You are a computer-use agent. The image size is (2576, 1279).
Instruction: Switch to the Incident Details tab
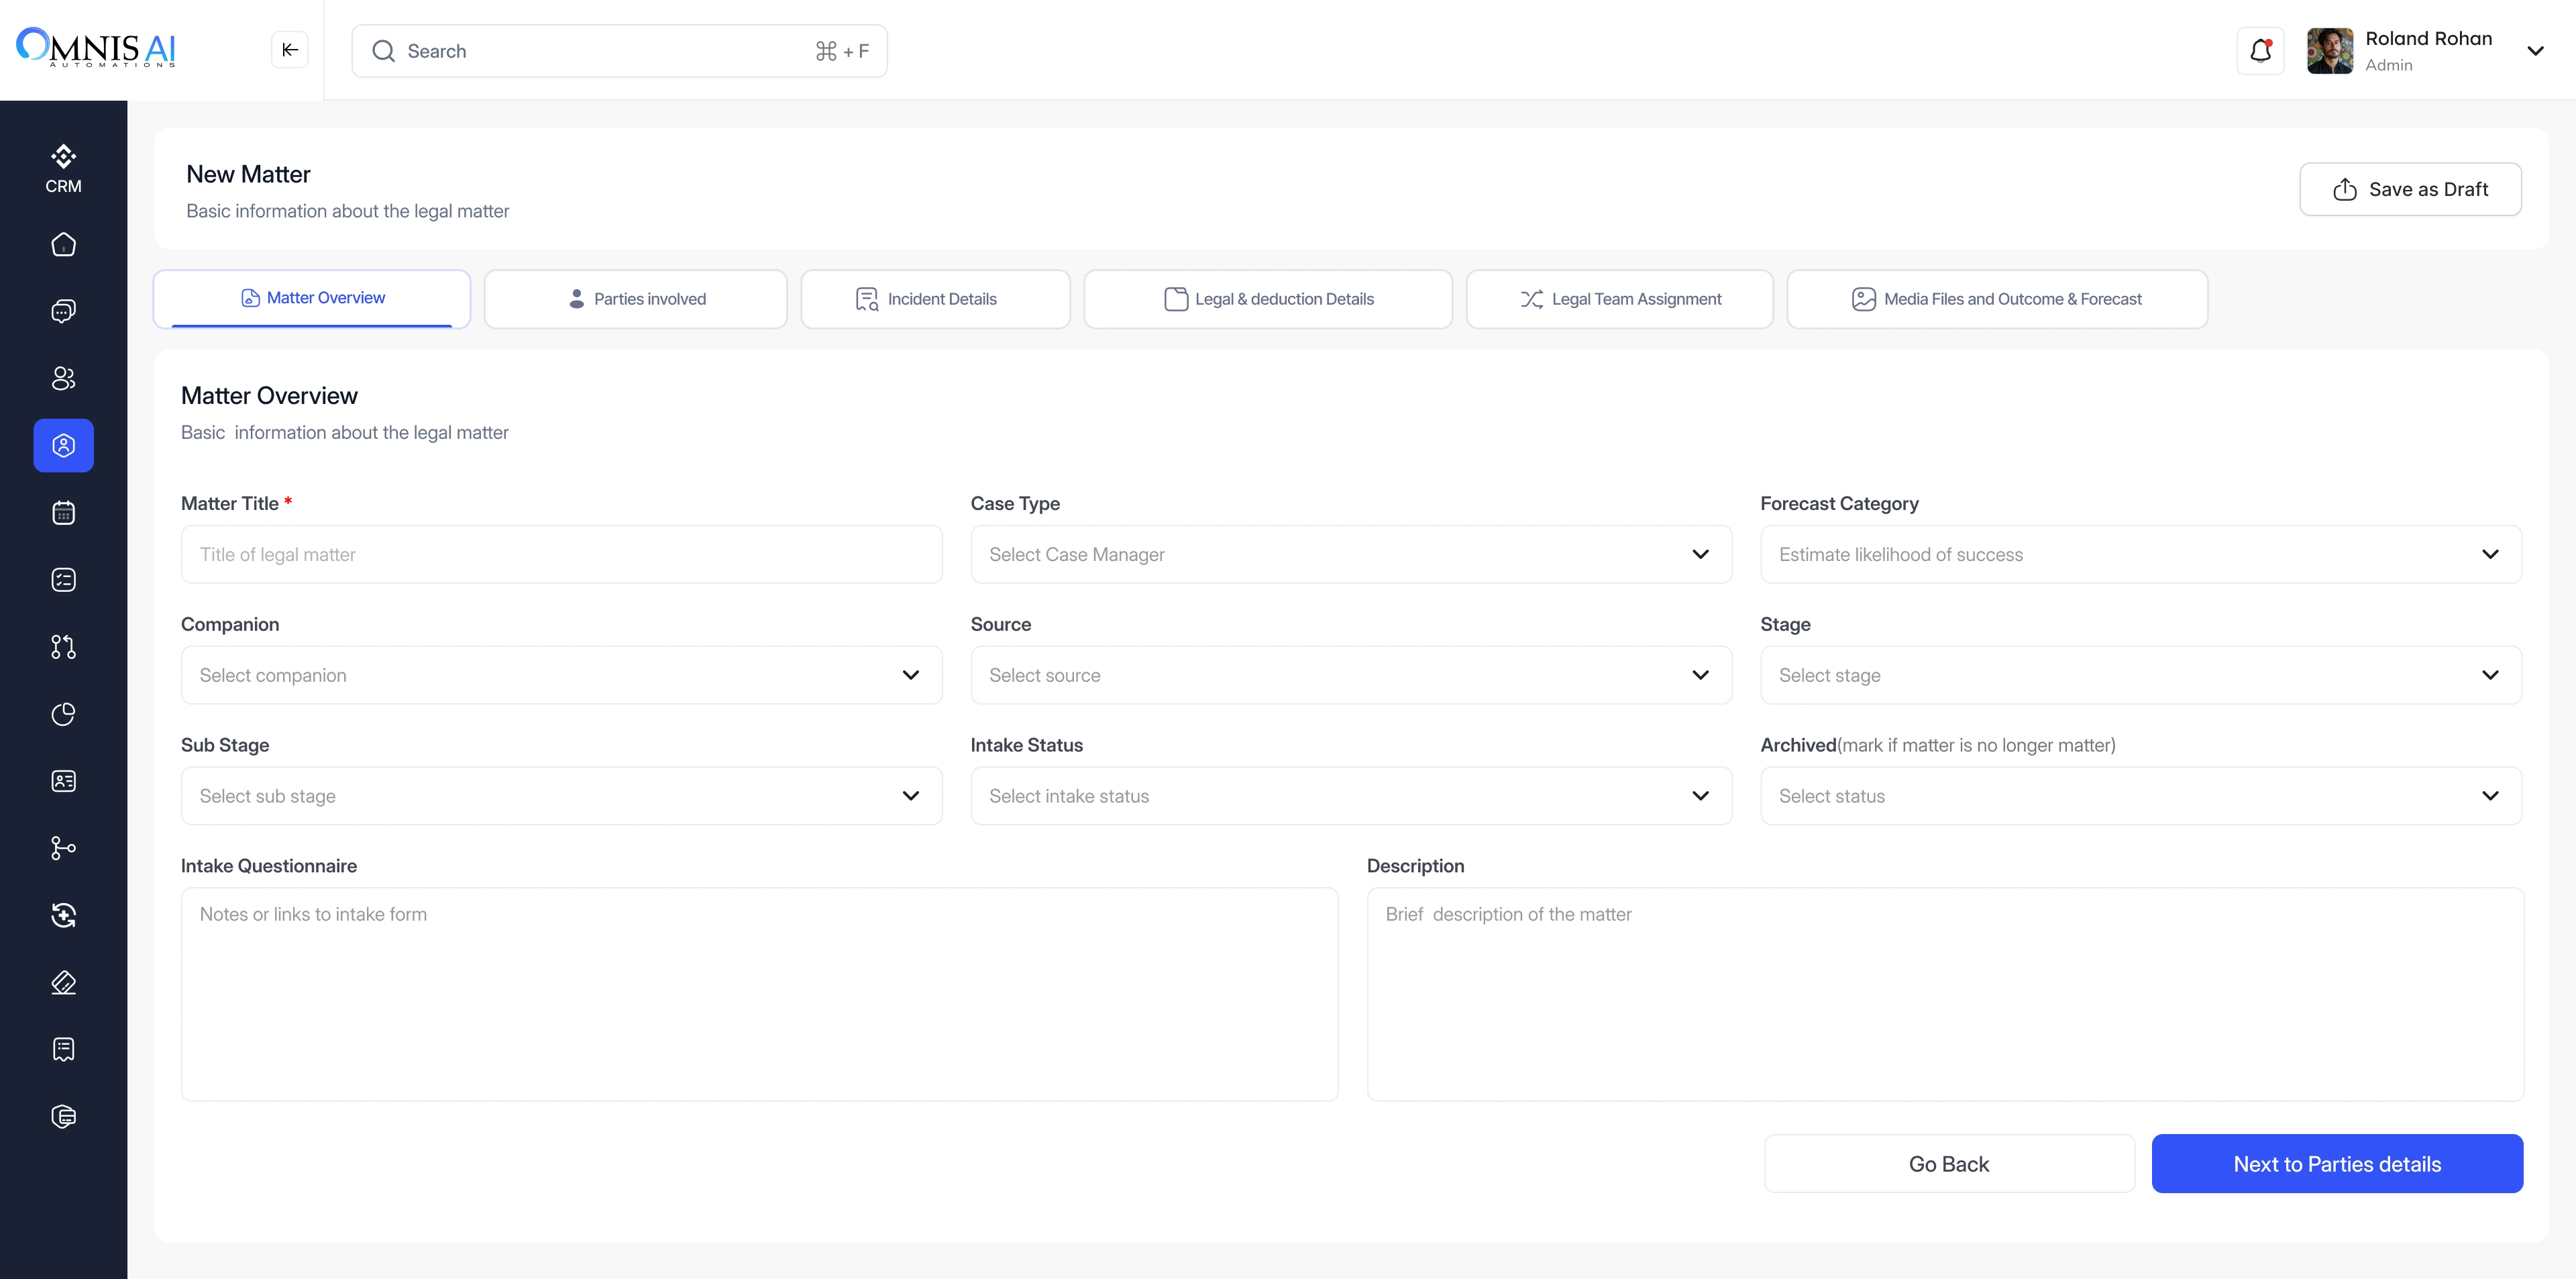pyautogui.click(x=936, y=299)
